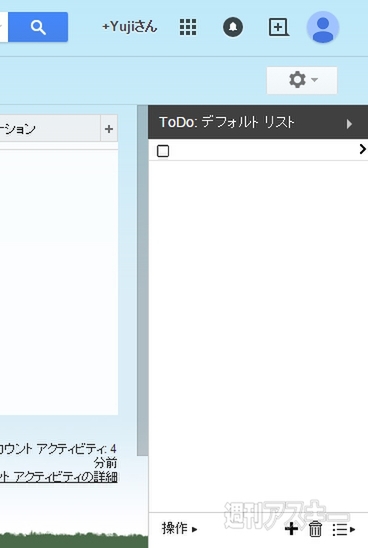Open the Google apps grid icon
The width and height of the screenshot is (368, 548).
click(x=188, y=27)
